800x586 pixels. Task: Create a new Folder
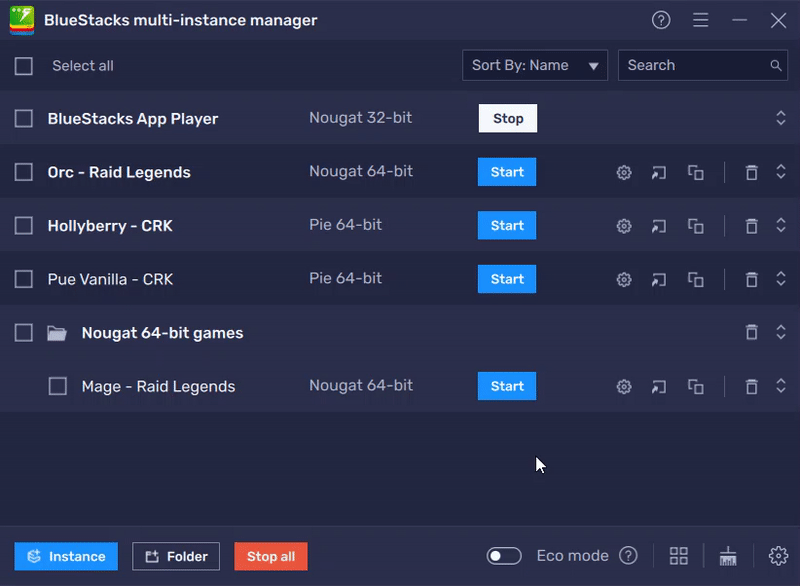[x=176, y=556]
